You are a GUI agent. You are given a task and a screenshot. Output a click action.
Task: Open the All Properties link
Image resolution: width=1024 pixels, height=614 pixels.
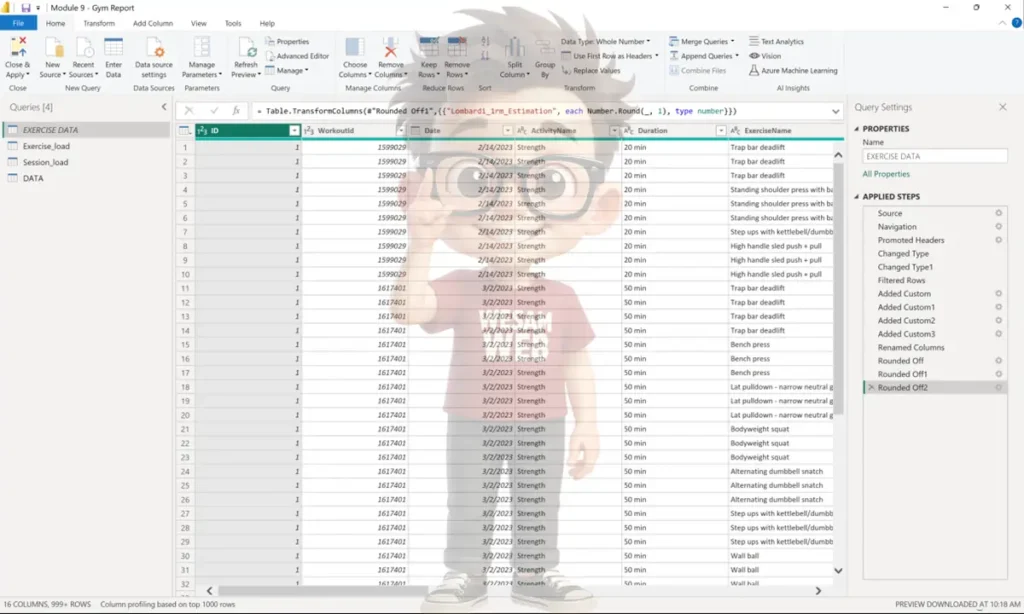(x=886, y=174)
